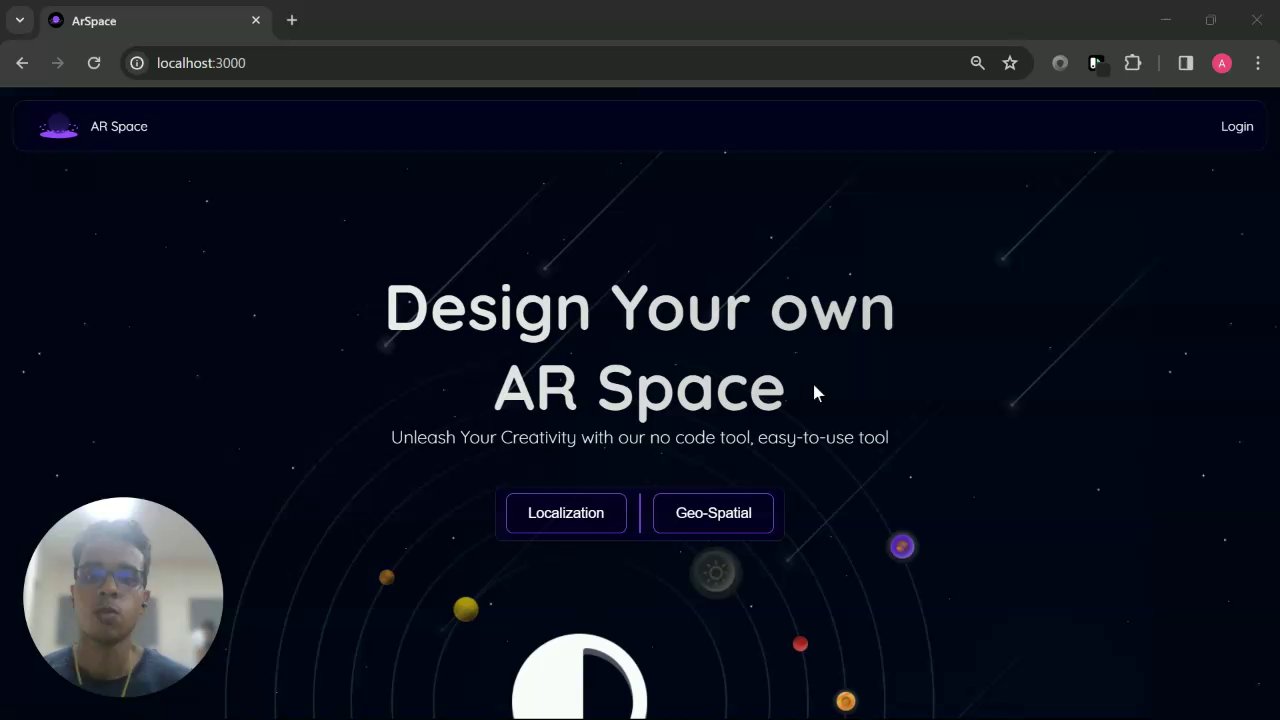Select the ArSpace tab
Viewport: 1280px width, 720px height.
click(x=155, y=20)
